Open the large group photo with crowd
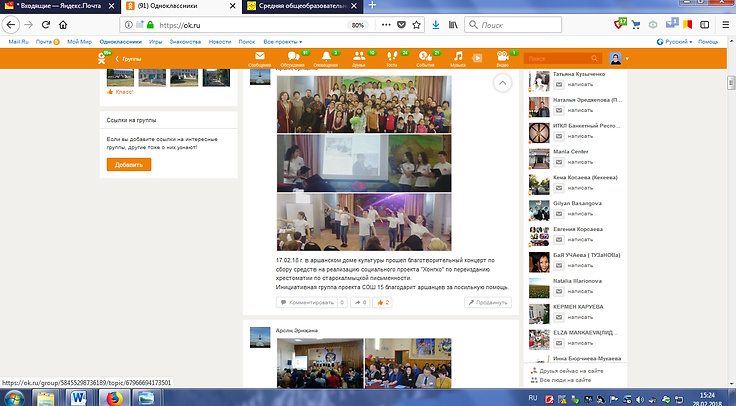The width and height of the screenshot is (736, 406). 364,104
